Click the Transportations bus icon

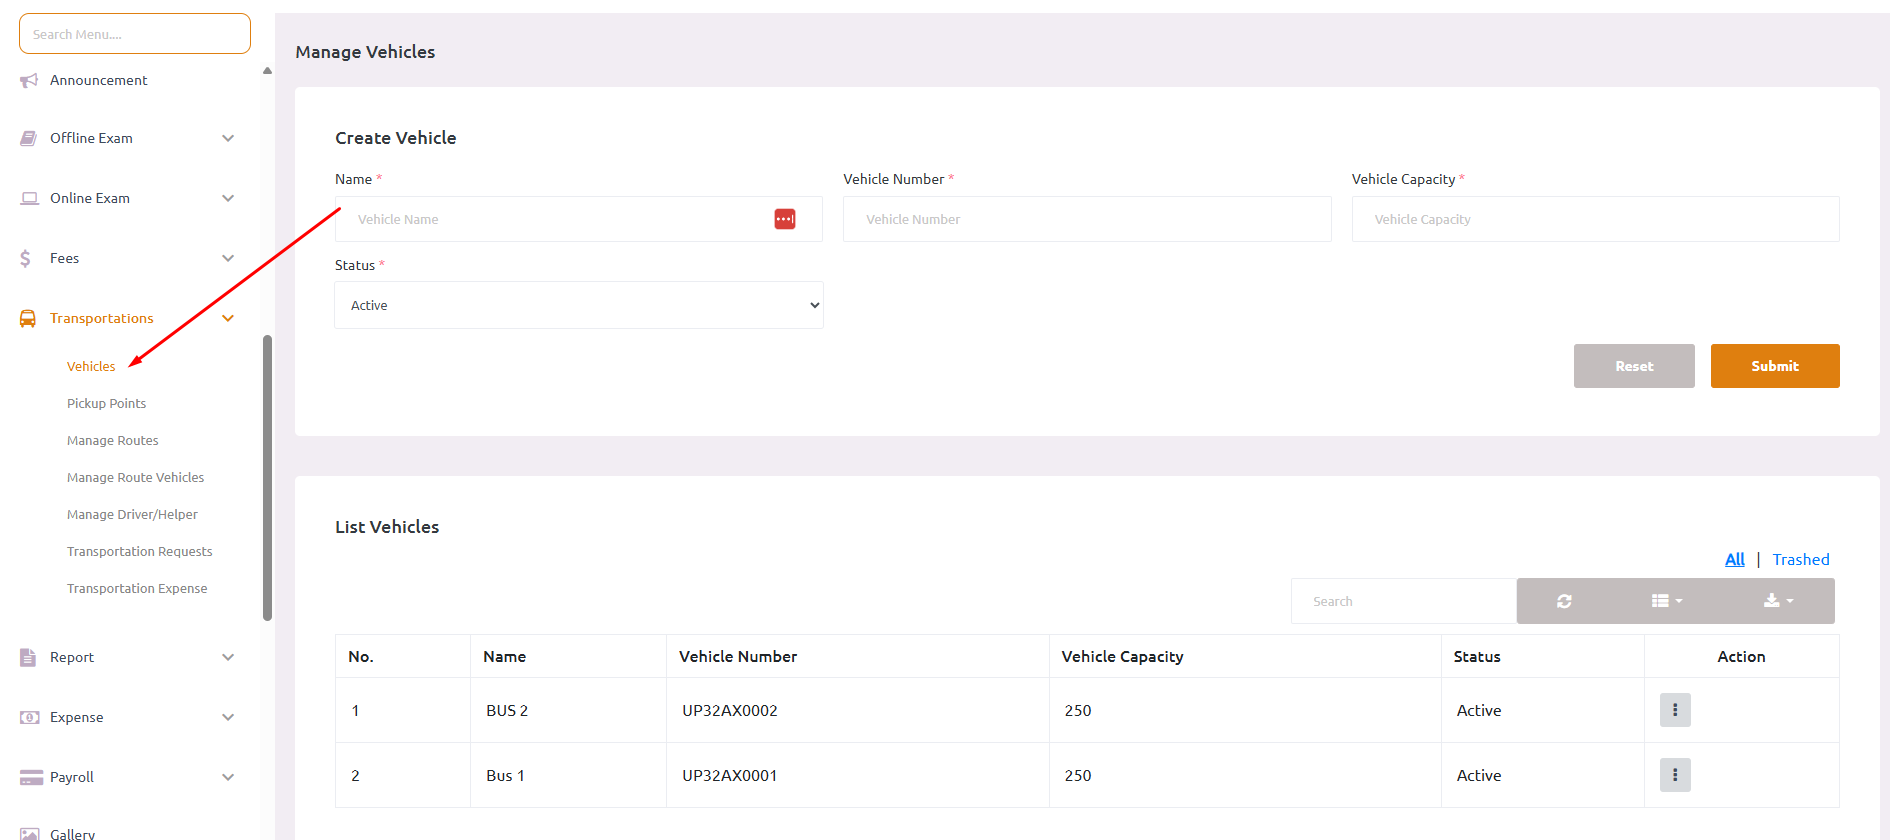click(28, 319)
